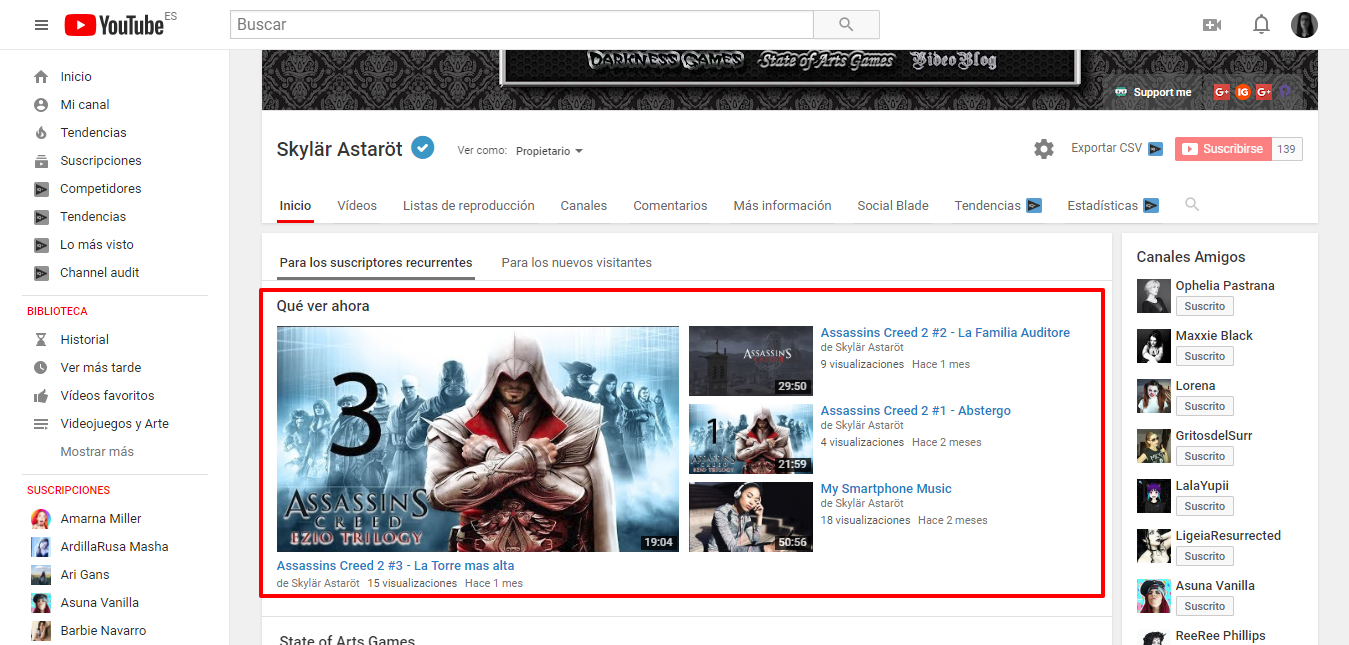Viewport: 1349px width, 645px height.
Task: Click the Suscripciones sidebar icon
Action: pos(41,161)
